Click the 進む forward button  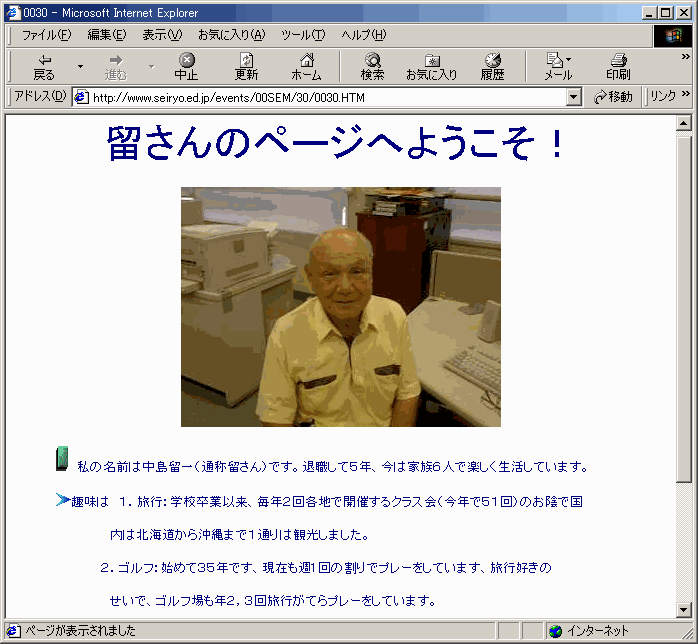coord(116,67)
